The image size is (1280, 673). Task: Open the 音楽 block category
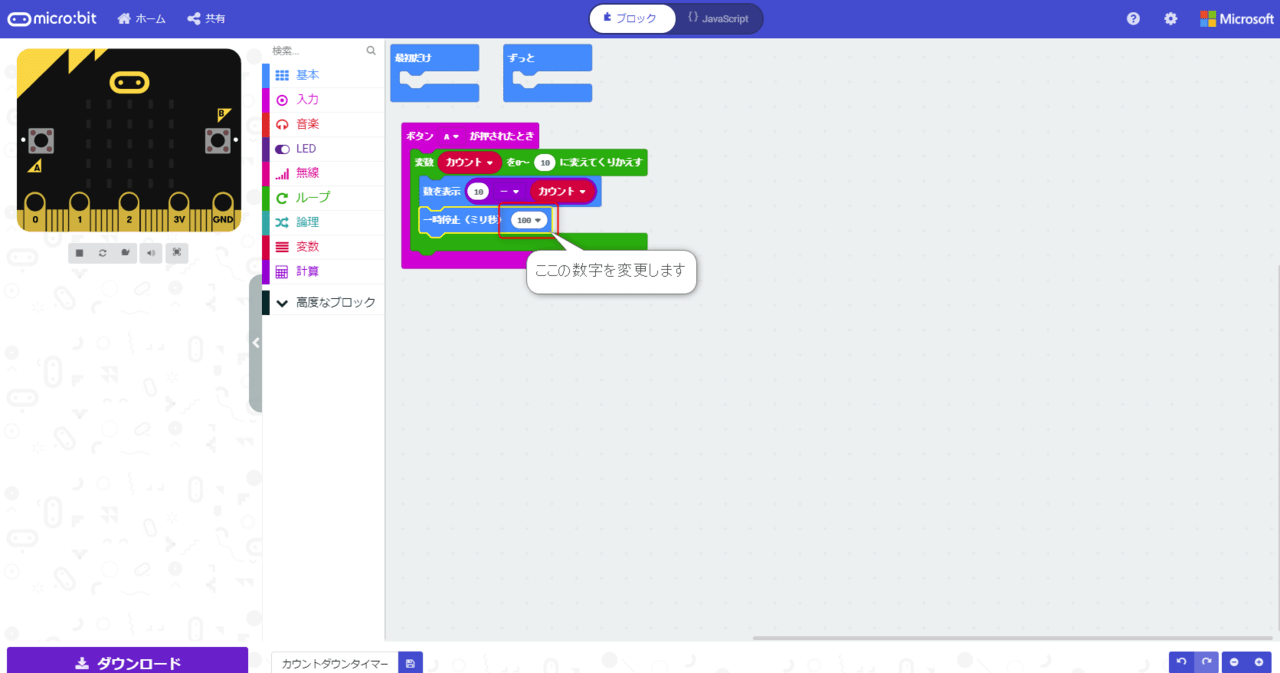(x=323, y=124)
